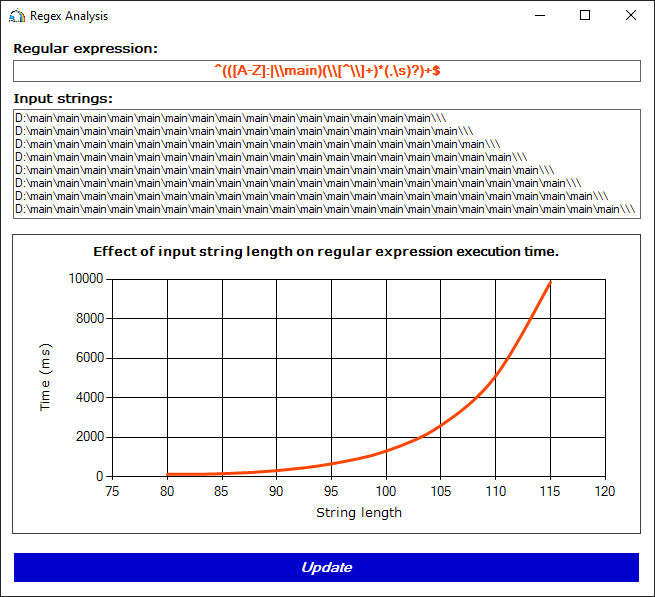Click the 120 tick on the x-axis
This screenshot has height=597, width=655.
[604, 491]
